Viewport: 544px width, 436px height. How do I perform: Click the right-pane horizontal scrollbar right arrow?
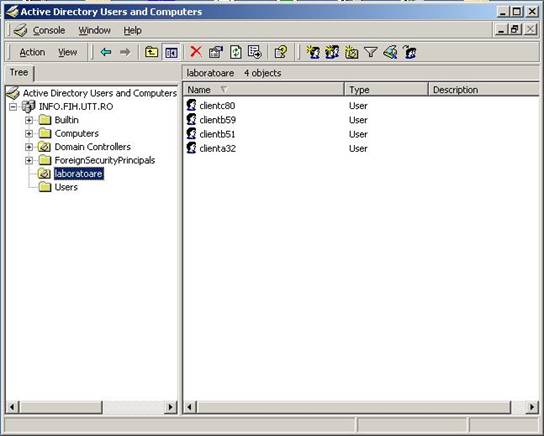coord(532,407)
